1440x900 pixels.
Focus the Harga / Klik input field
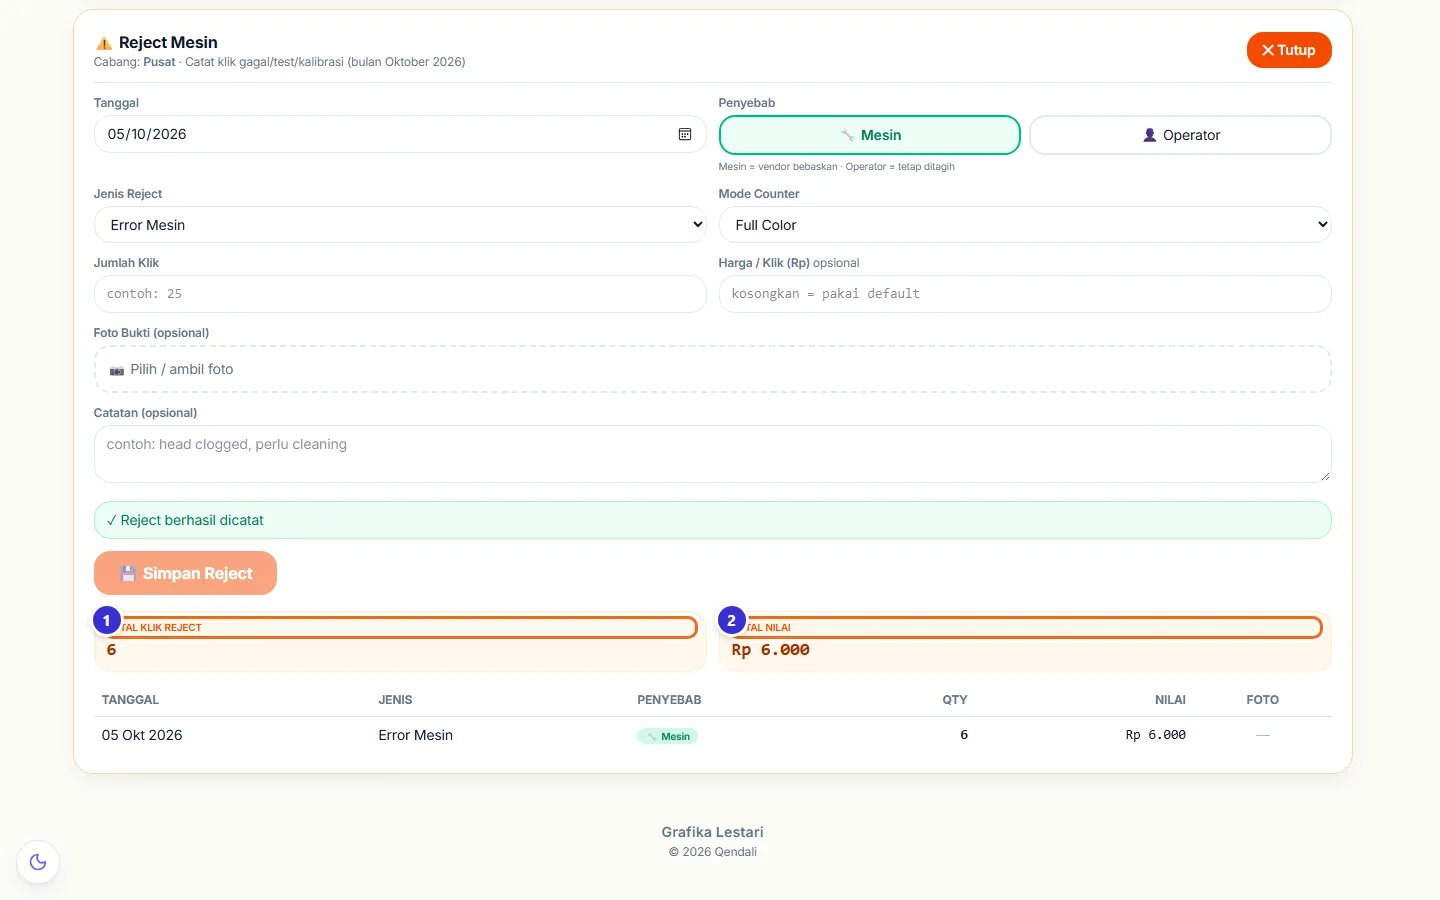(x=1025, y=294)
